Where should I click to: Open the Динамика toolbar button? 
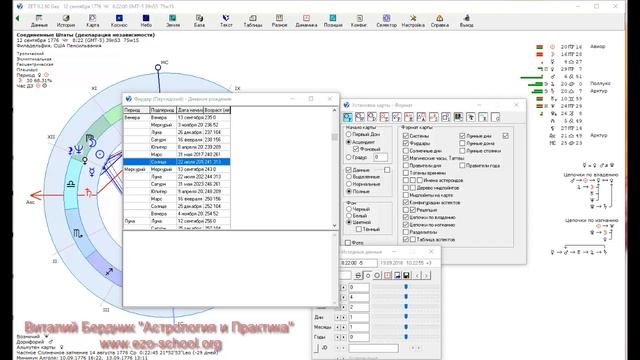point(306,21)
